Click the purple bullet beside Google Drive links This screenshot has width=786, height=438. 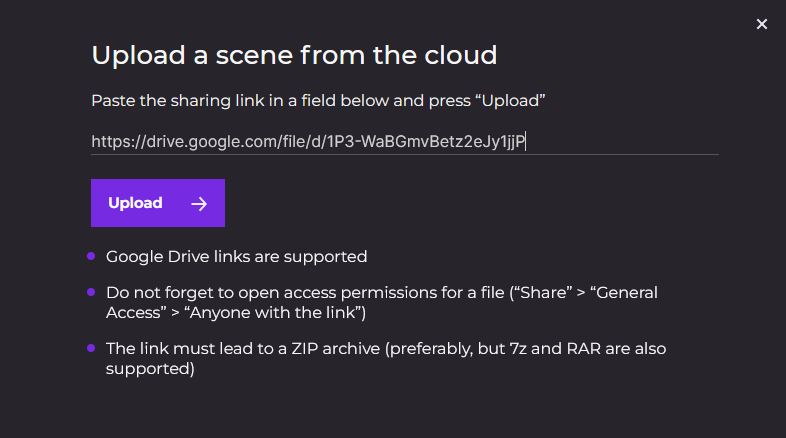92,256
